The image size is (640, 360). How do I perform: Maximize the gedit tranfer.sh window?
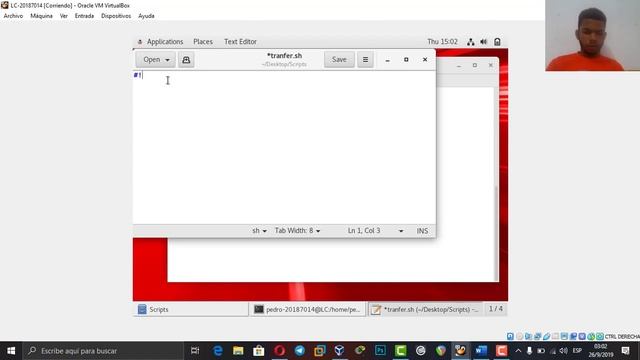(406, 60)
